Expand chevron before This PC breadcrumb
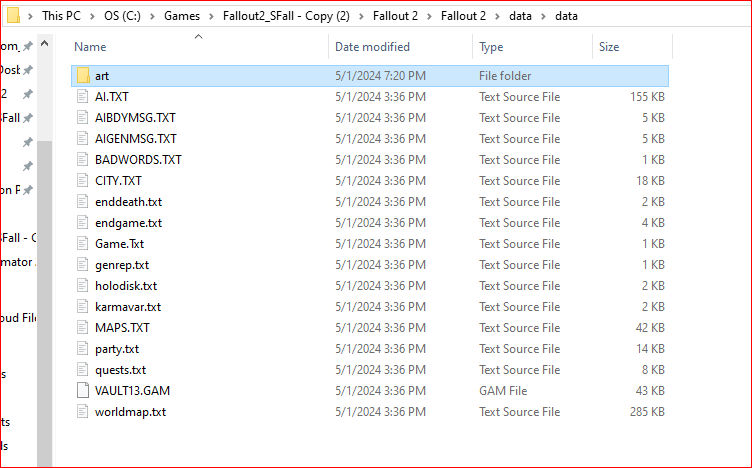The width and height of the screenshot is (752, 468). (31, 16)
